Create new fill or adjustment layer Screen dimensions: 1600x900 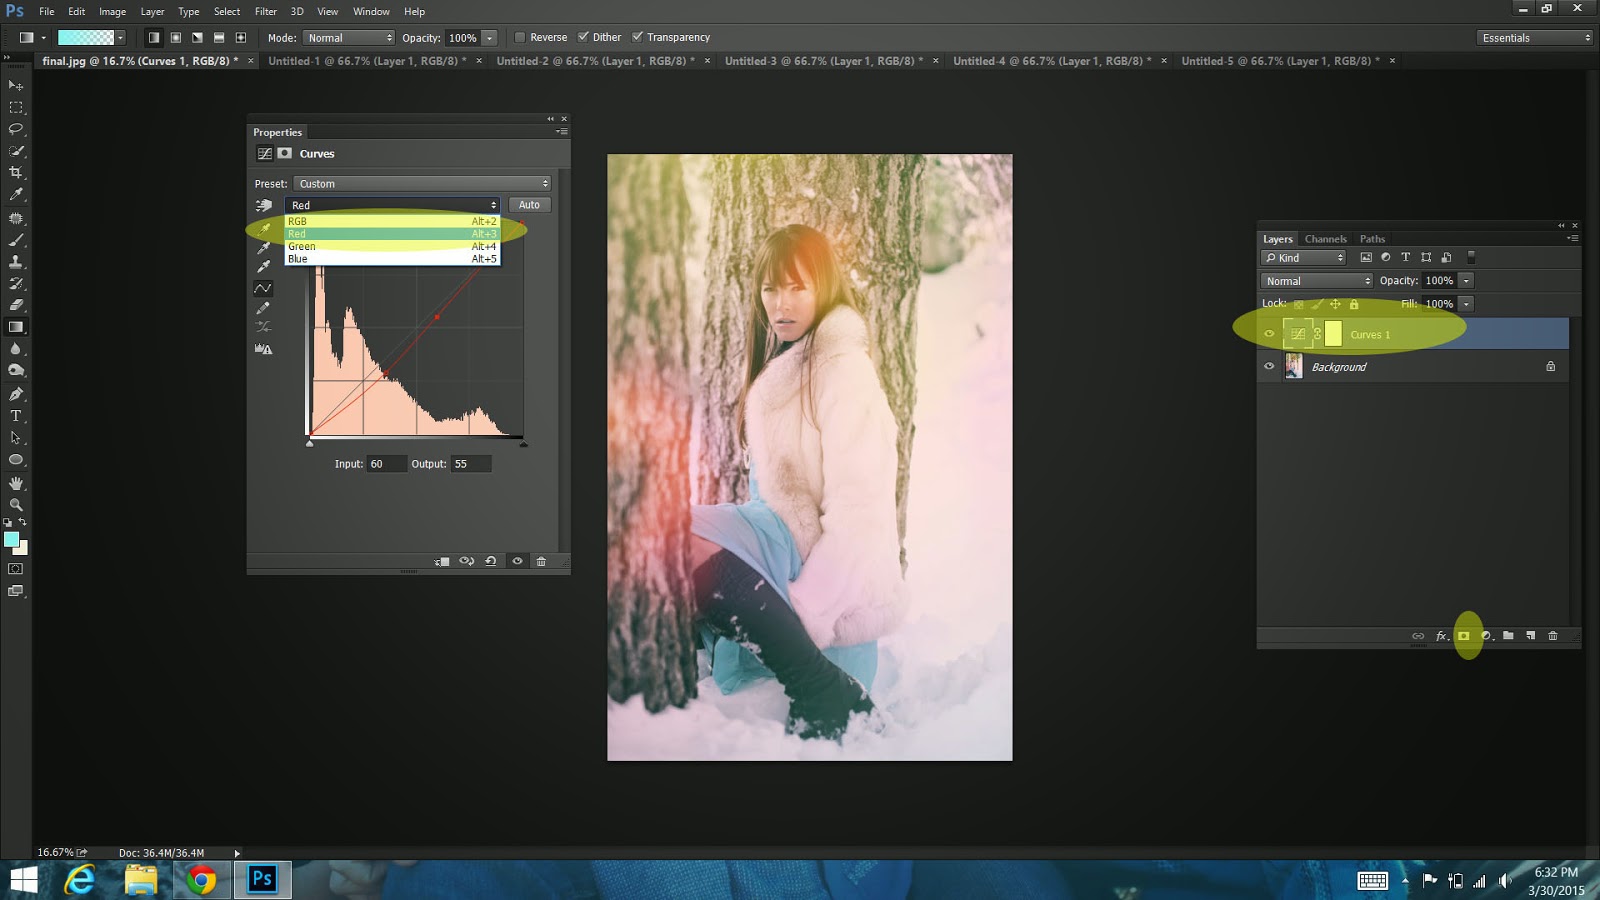[x=1486, y=636]
